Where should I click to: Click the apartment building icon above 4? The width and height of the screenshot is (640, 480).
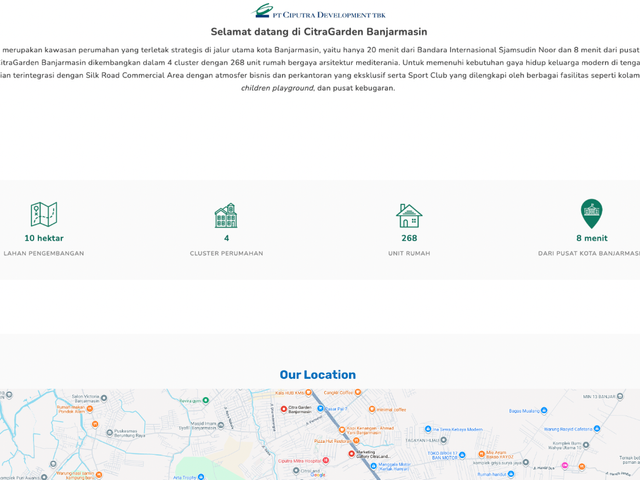pos(226,215)
